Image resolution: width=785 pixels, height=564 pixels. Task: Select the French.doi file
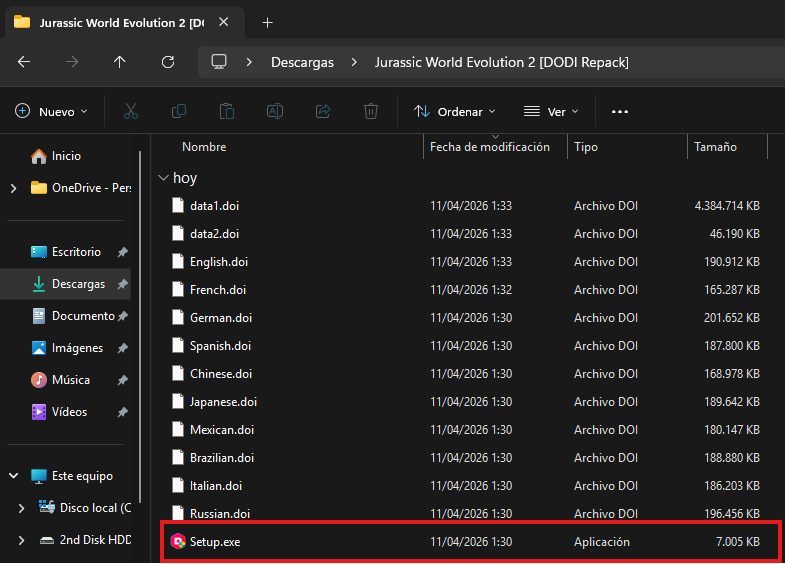[218, 290]
